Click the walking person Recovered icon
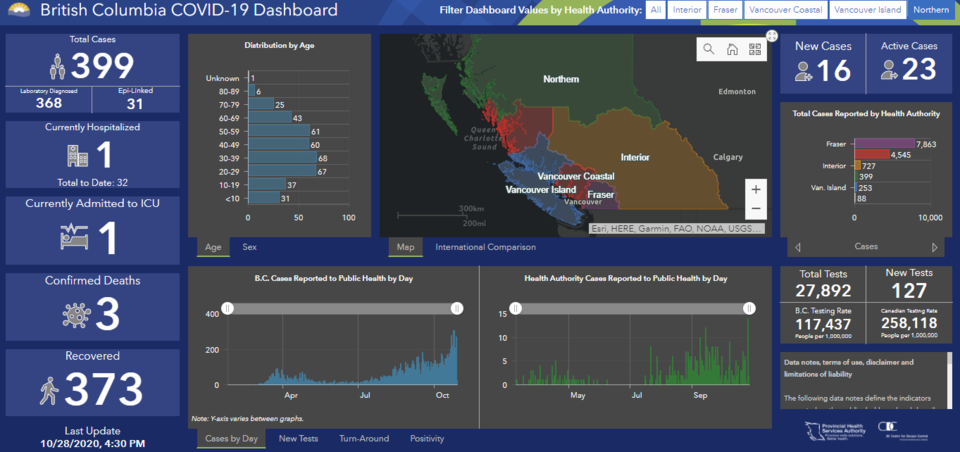 pyautogui.click(x=48, y=390)
